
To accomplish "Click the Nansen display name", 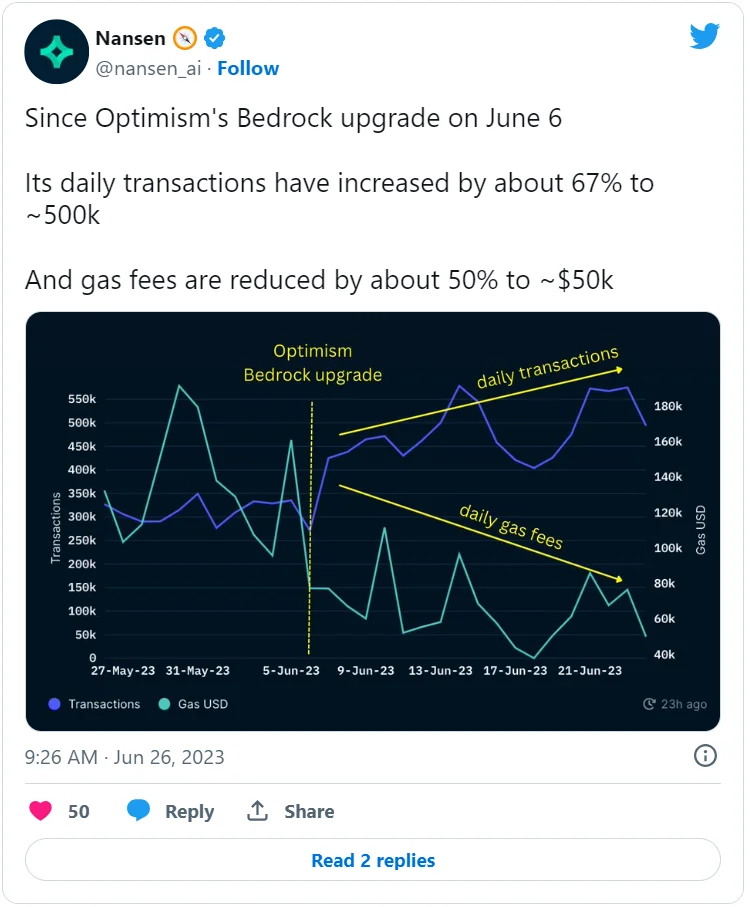I will (130, 39).
